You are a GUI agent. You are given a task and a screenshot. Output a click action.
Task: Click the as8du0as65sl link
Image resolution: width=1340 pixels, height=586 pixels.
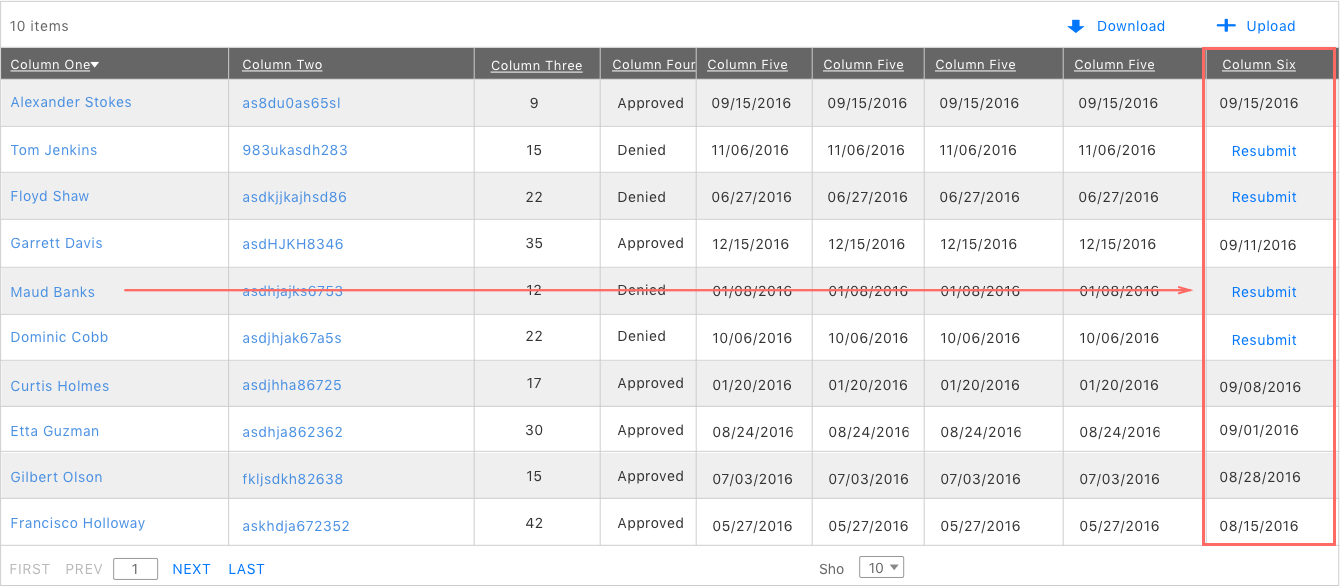(x=291, y=103)
